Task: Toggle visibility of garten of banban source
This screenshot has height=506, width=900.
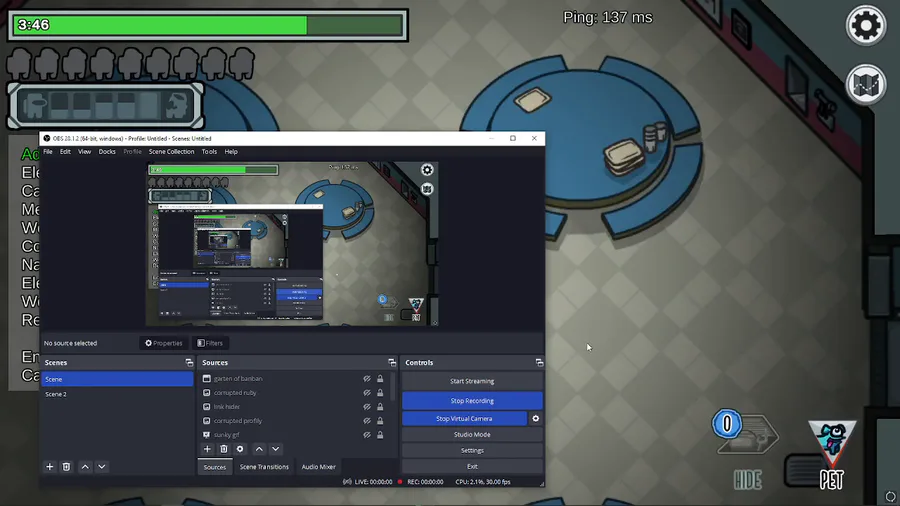Action: point(367,379)
